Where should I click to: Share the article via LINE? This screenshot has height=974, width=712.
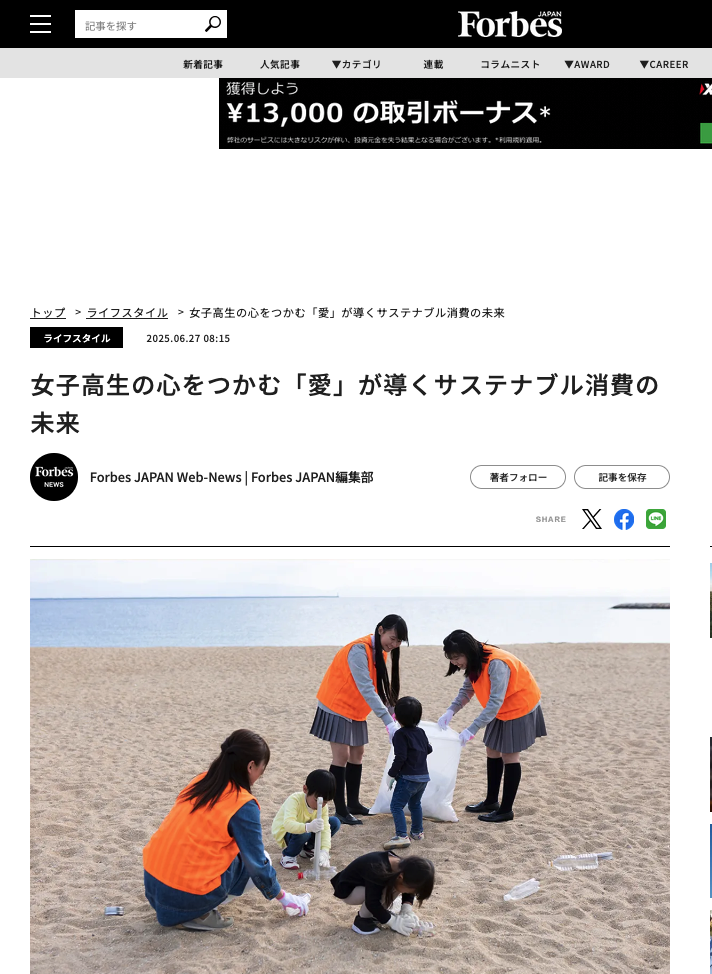[x=656, y=519]
